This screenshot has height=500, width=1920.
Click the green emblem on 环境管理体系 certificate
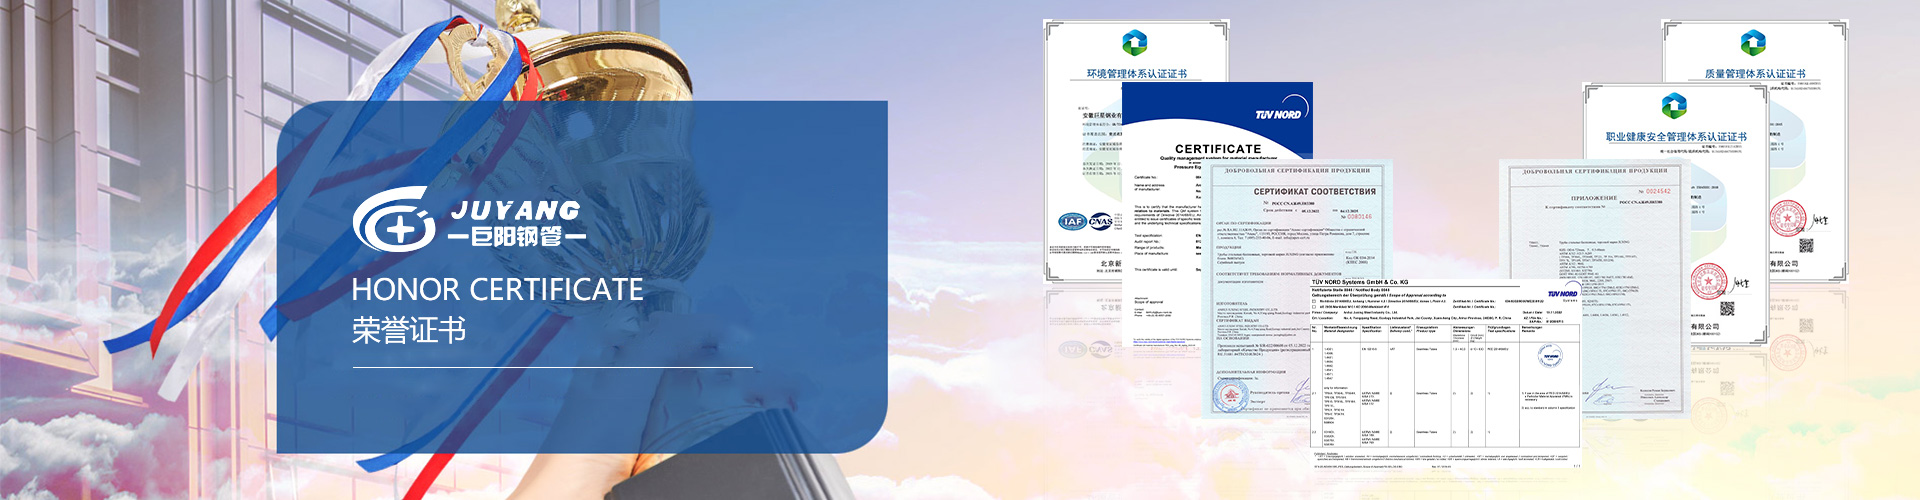[1135, 43]
